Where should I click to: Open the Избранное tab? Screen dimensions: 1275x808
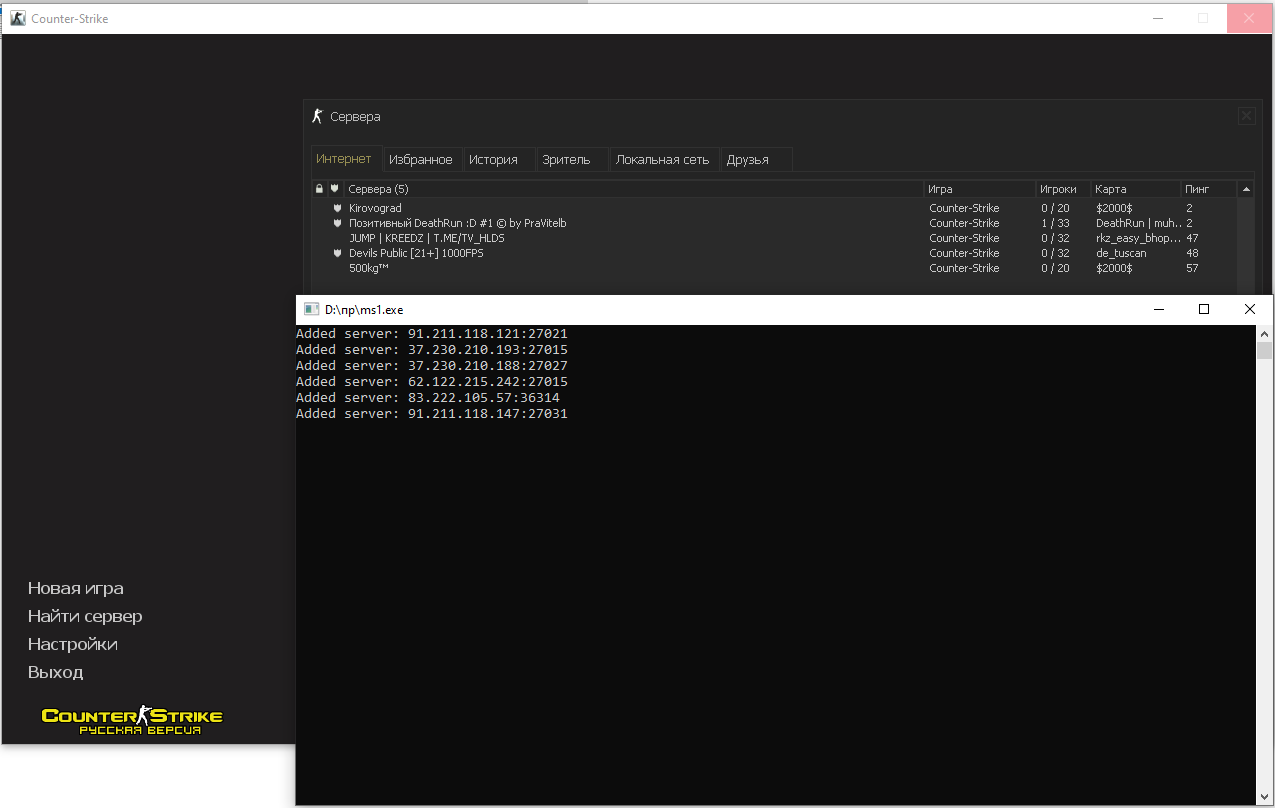(x=421, y=160)
